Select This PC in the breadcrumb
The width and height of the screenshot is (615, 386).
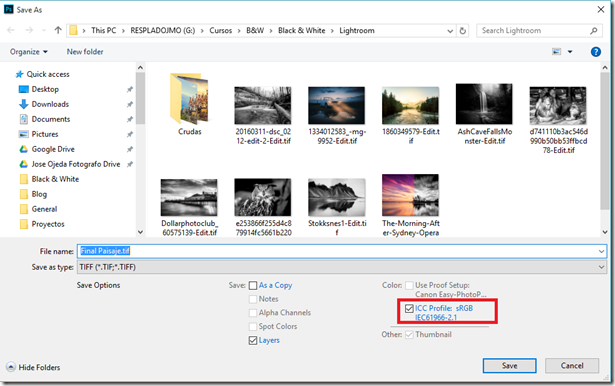point(104,30)
